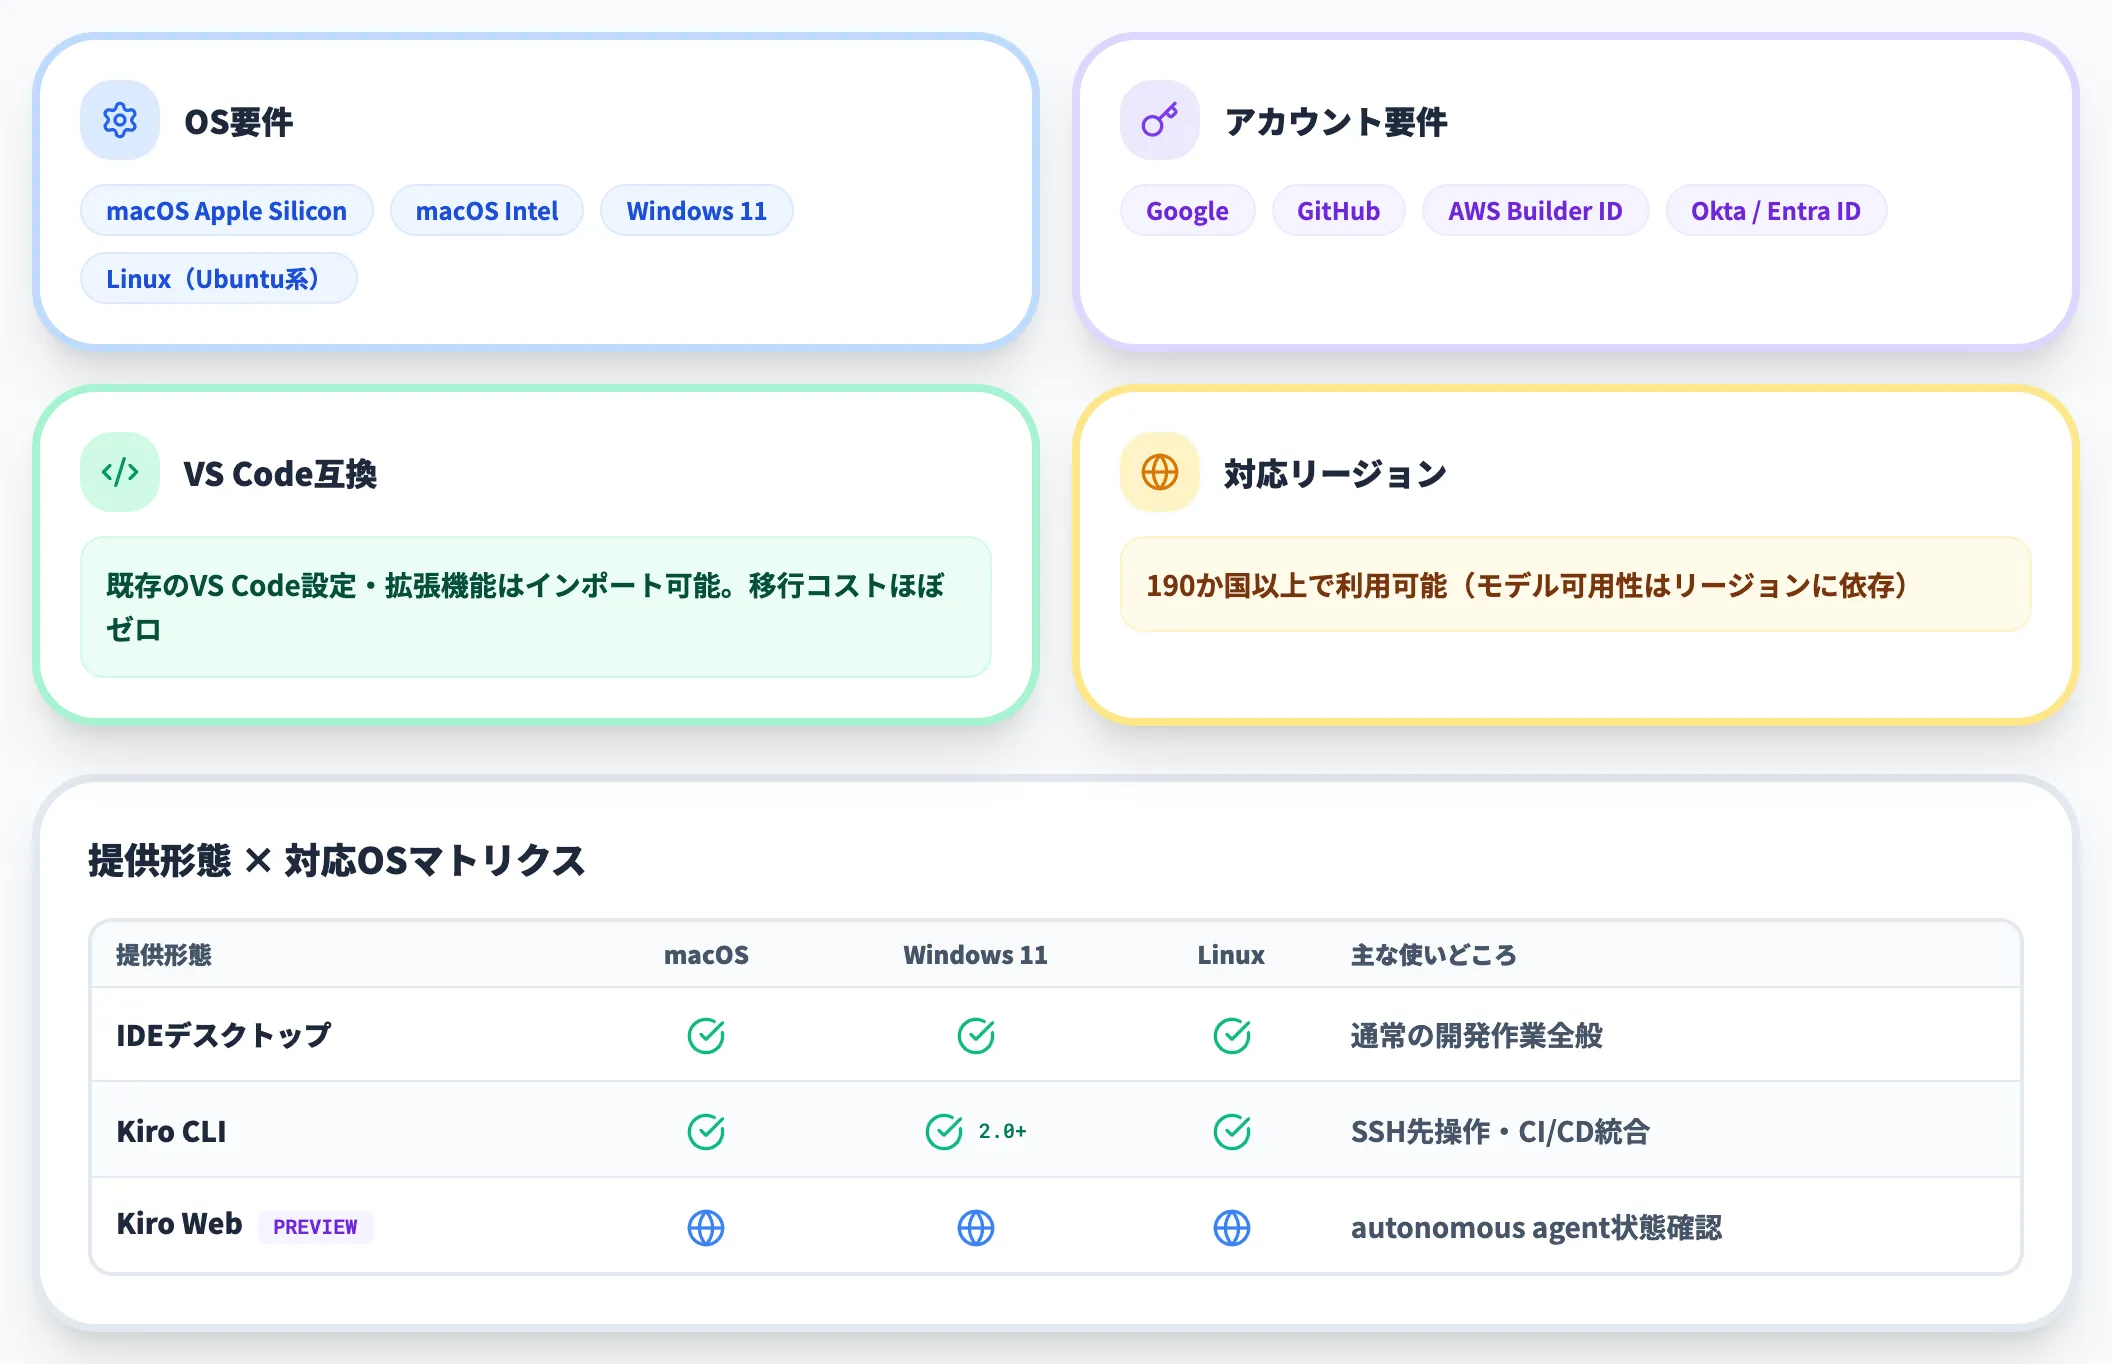Click the 通常の開発作業全般 cell
Screen dimensions: 2112x1364
pyautogui.click(x=1476, y=1035)
